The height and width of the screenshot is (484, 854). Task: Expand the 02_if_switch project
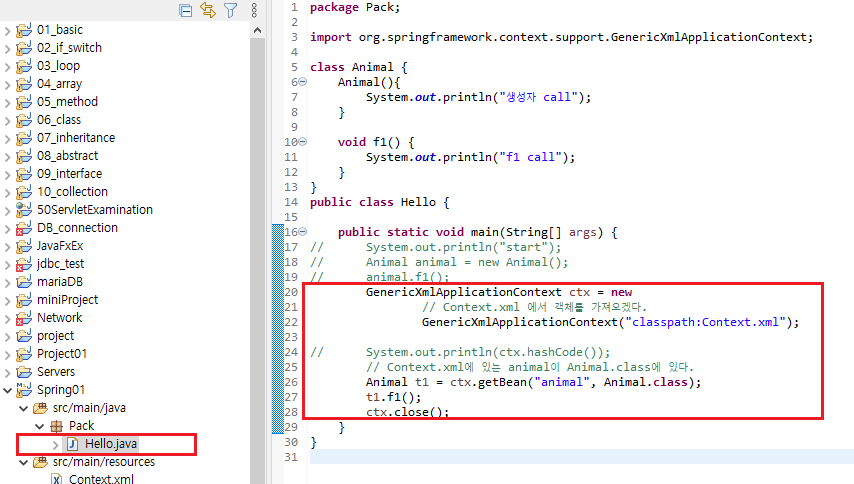pyautogui.click(x=8, y=48)
